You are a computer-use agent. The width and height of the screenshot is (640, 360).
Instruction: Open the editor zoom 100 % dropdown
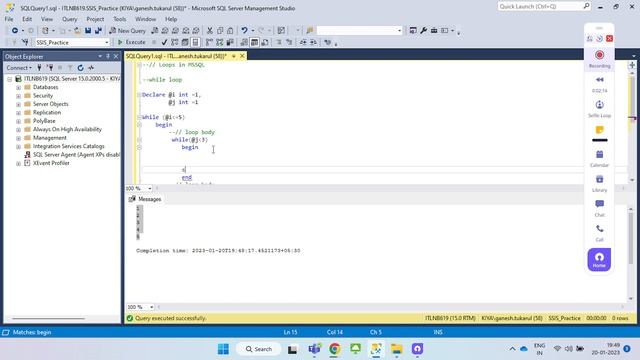click(150, 188)
